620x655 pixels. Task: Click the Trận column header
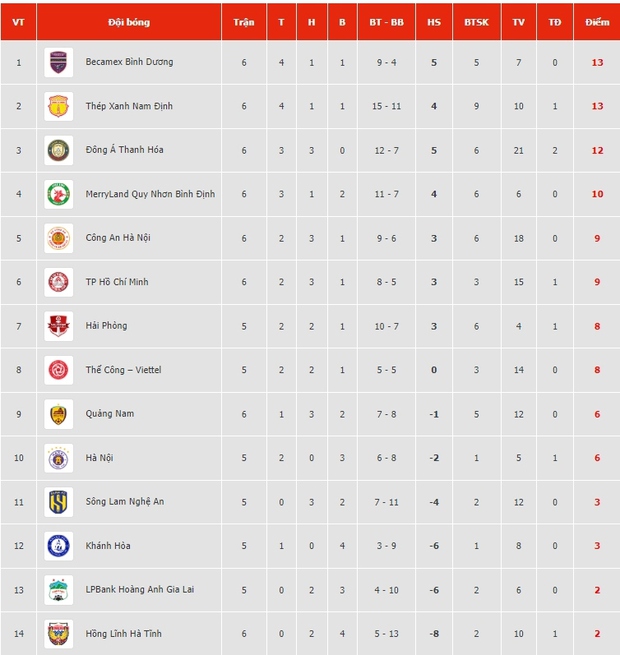coord(243,21)
